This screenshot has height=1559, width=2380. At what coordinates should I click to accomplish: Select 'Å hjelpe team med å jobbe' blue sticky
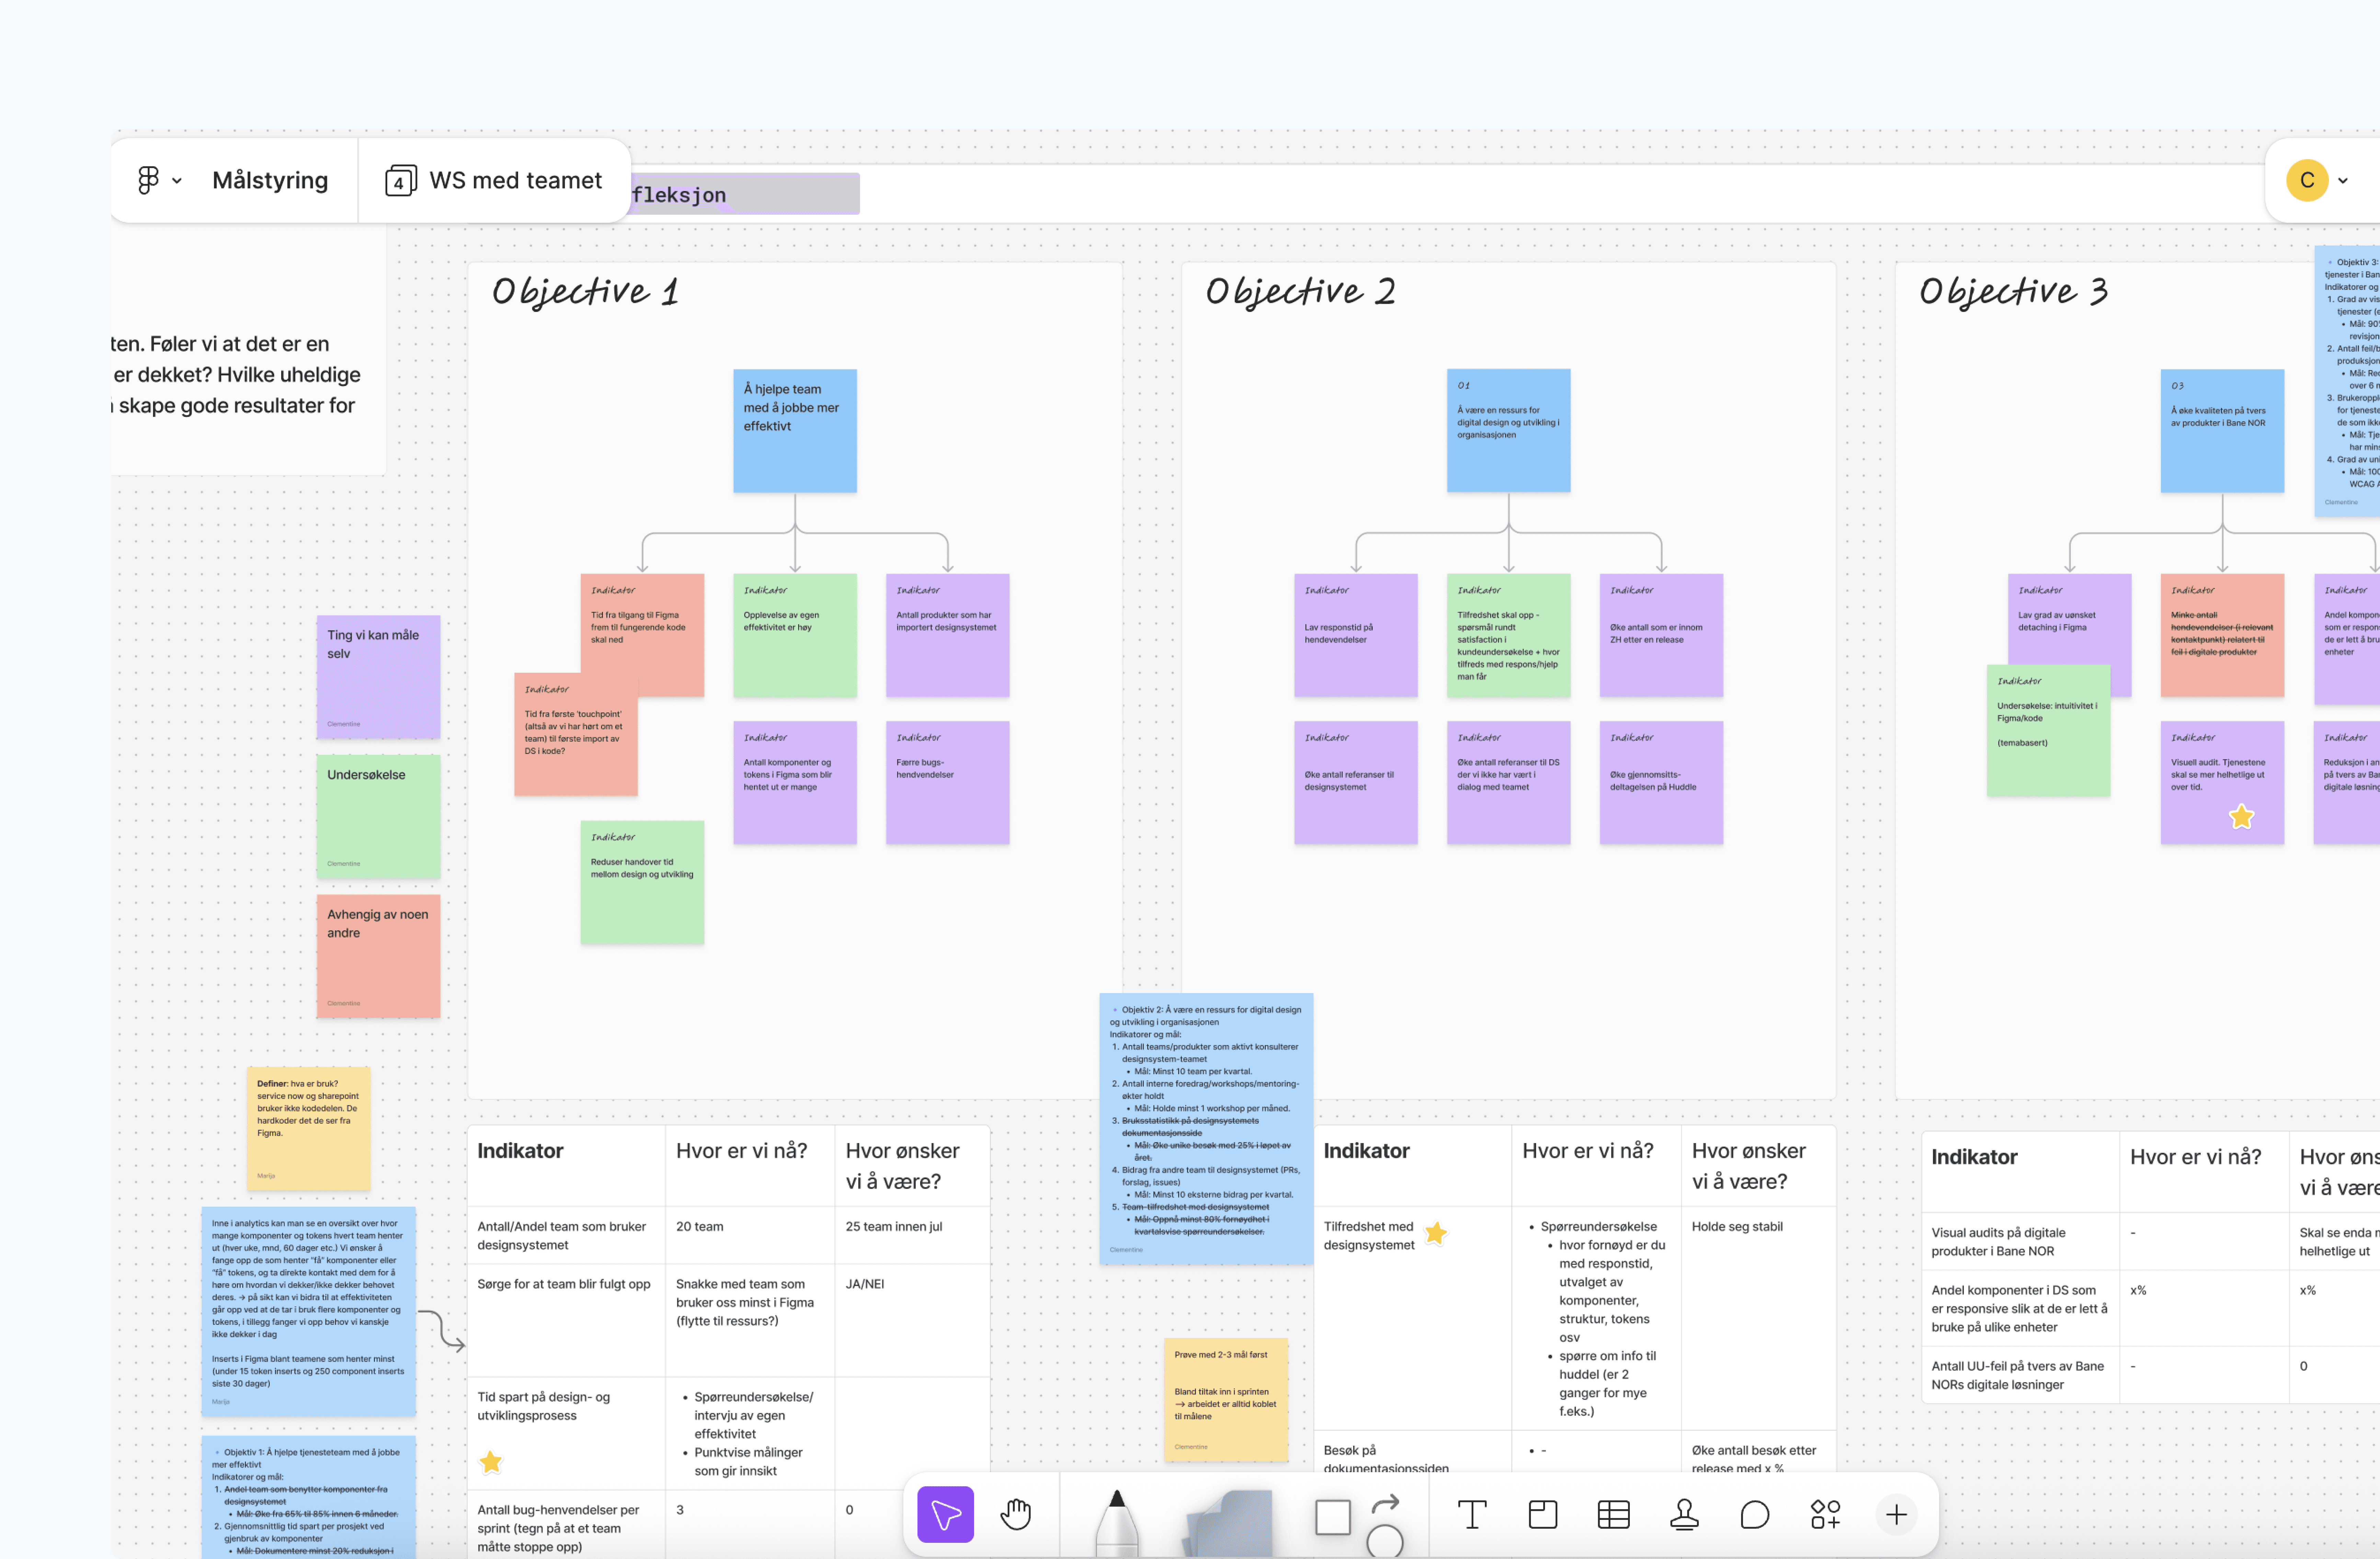tap(795, 431)
